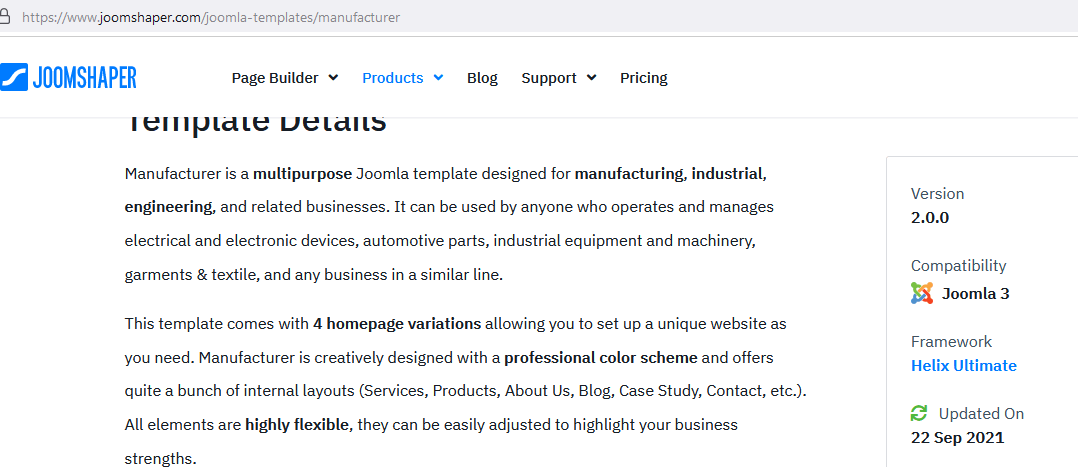Expand the Page Builder dropdown arrow
Screen dimensions: 1078x467
coord(333,78)
